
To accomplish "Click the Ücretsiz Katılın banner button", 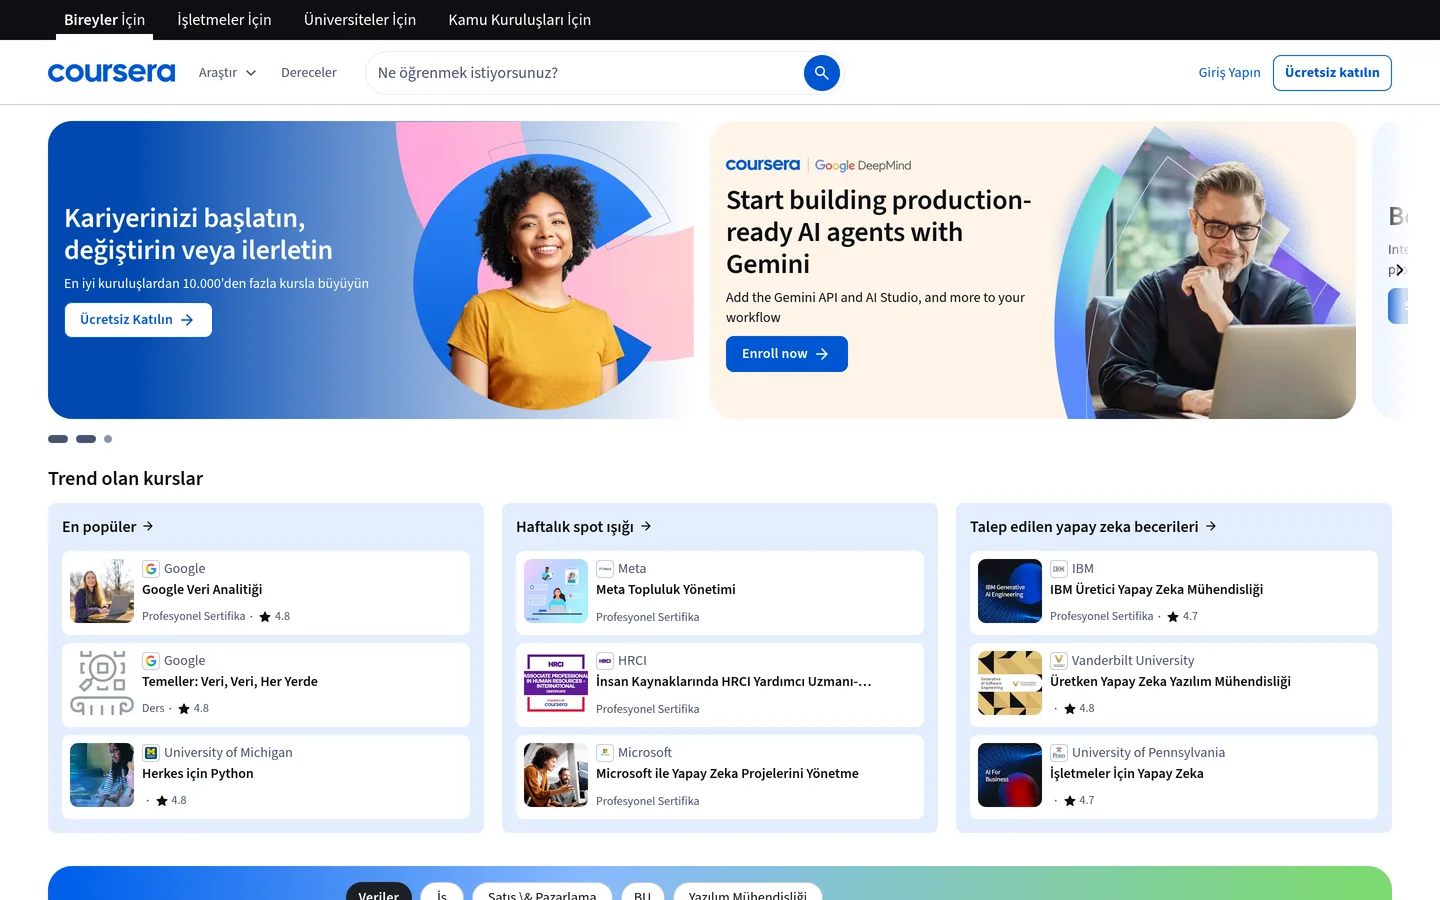I will [138, 320].
